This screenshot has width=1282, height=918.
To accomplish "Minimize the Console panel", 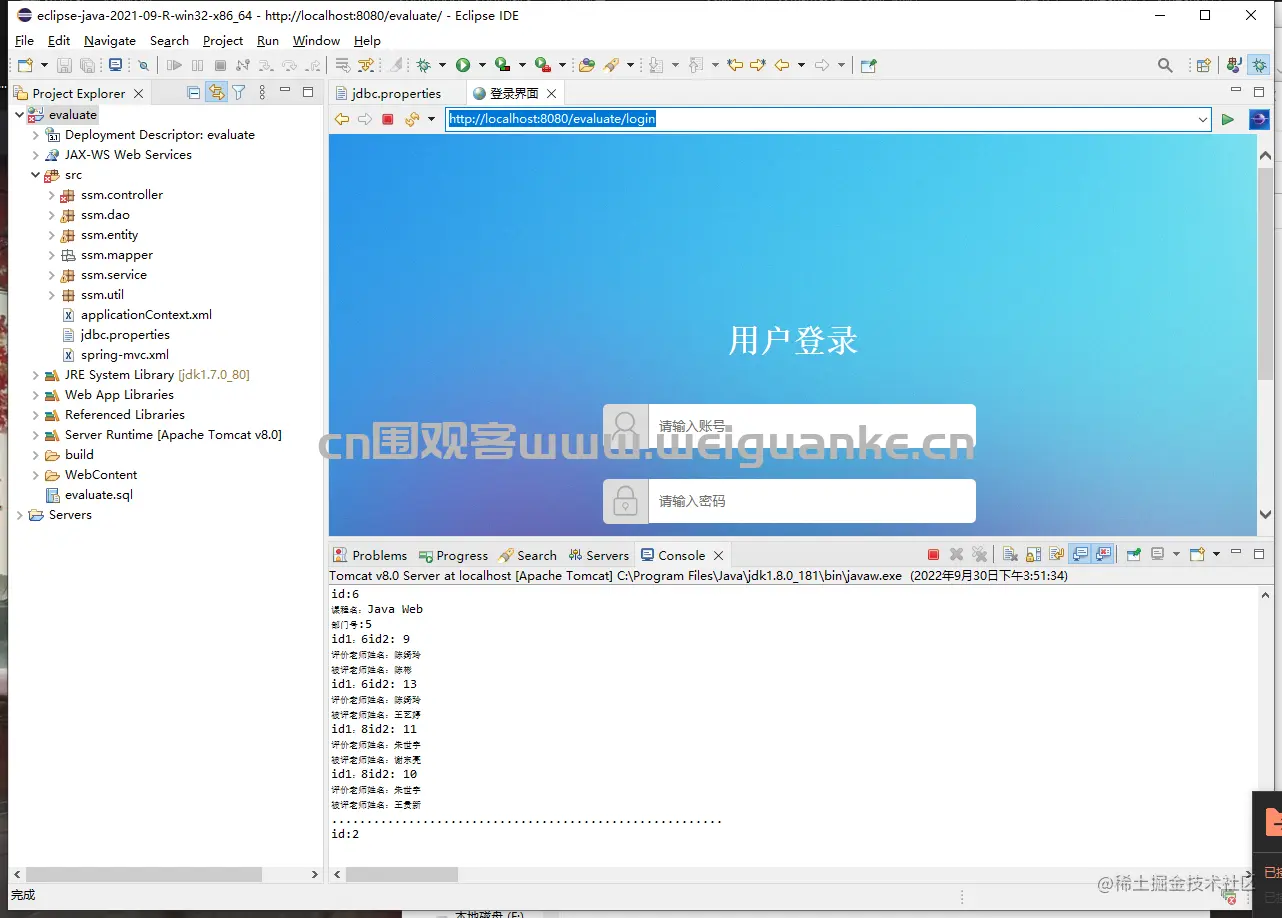I will tap(1237, 552).
